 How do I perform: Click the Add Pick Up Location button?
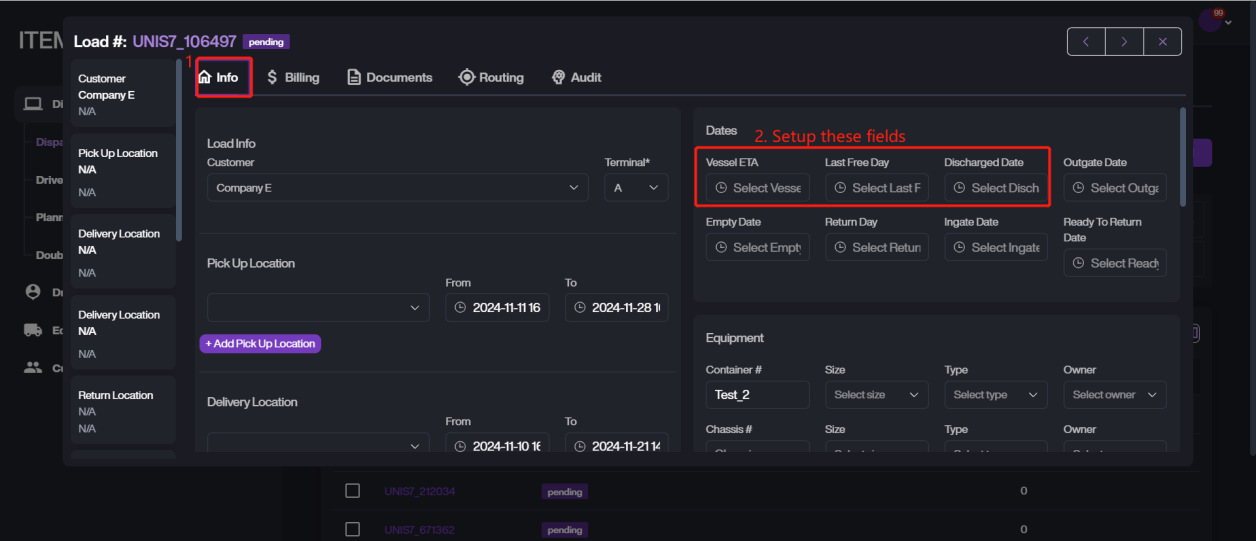point(260,343)
